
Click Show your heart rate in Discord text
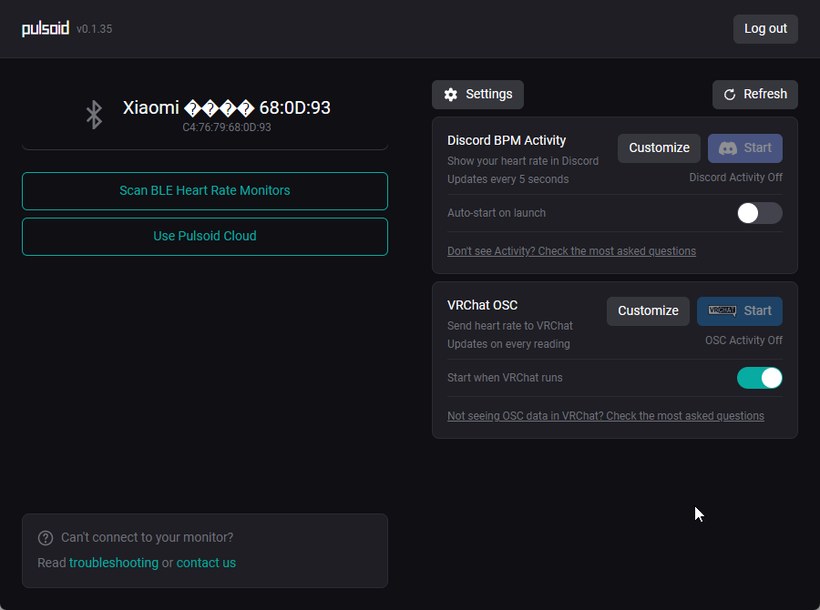[x=522, y=161]
